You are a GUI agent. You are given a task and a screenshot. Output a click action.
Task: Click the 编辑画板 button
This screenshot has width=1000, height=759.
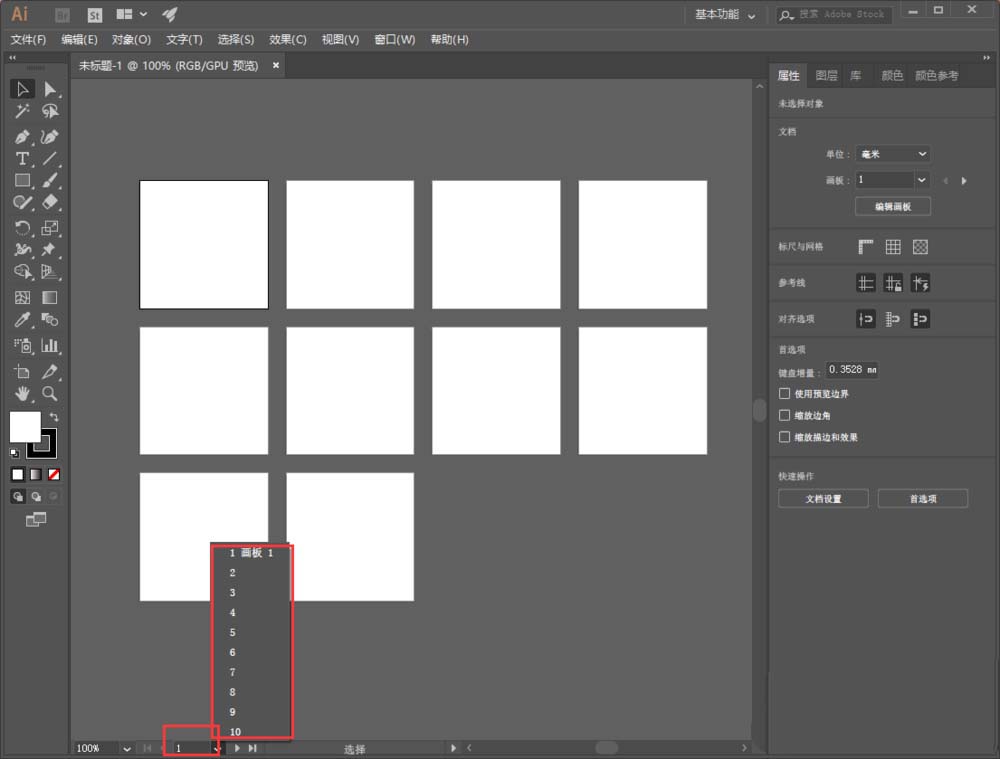pos(892,206)
